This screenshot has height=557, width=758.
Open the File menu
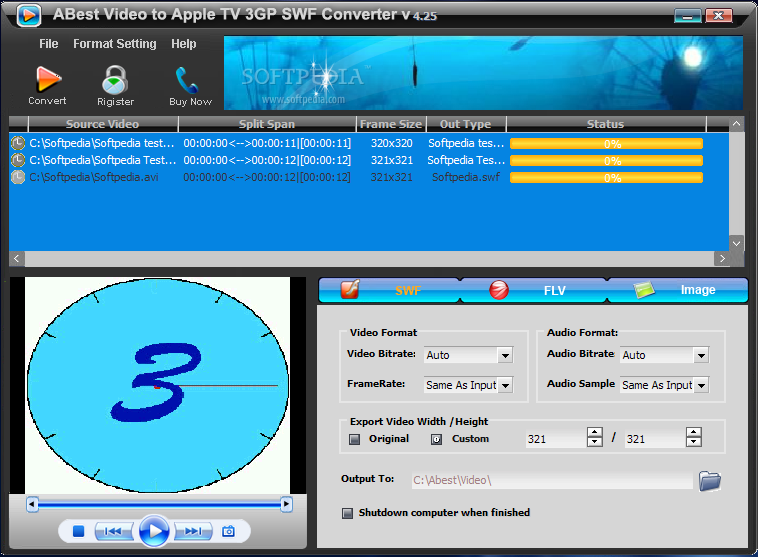point(49,44)
